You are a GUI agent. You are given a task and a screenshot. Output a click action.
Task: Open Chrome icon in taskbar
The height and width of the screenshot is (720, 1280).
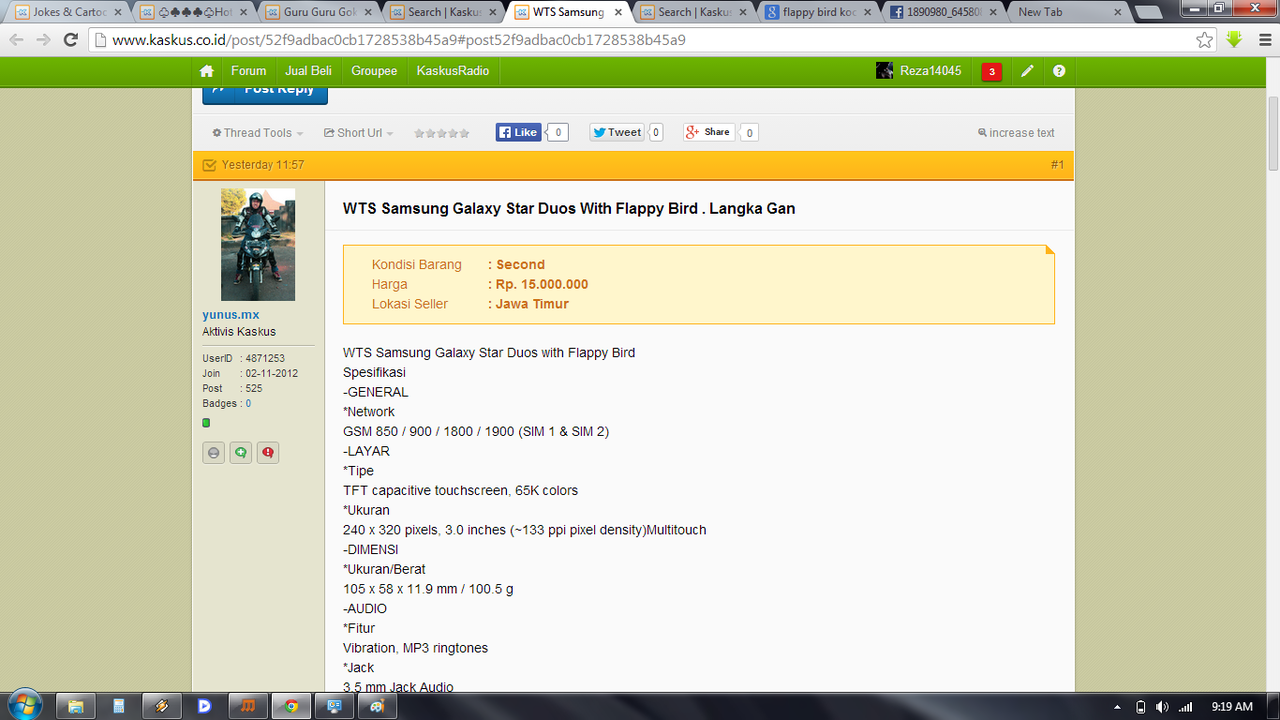click(291, 706)
